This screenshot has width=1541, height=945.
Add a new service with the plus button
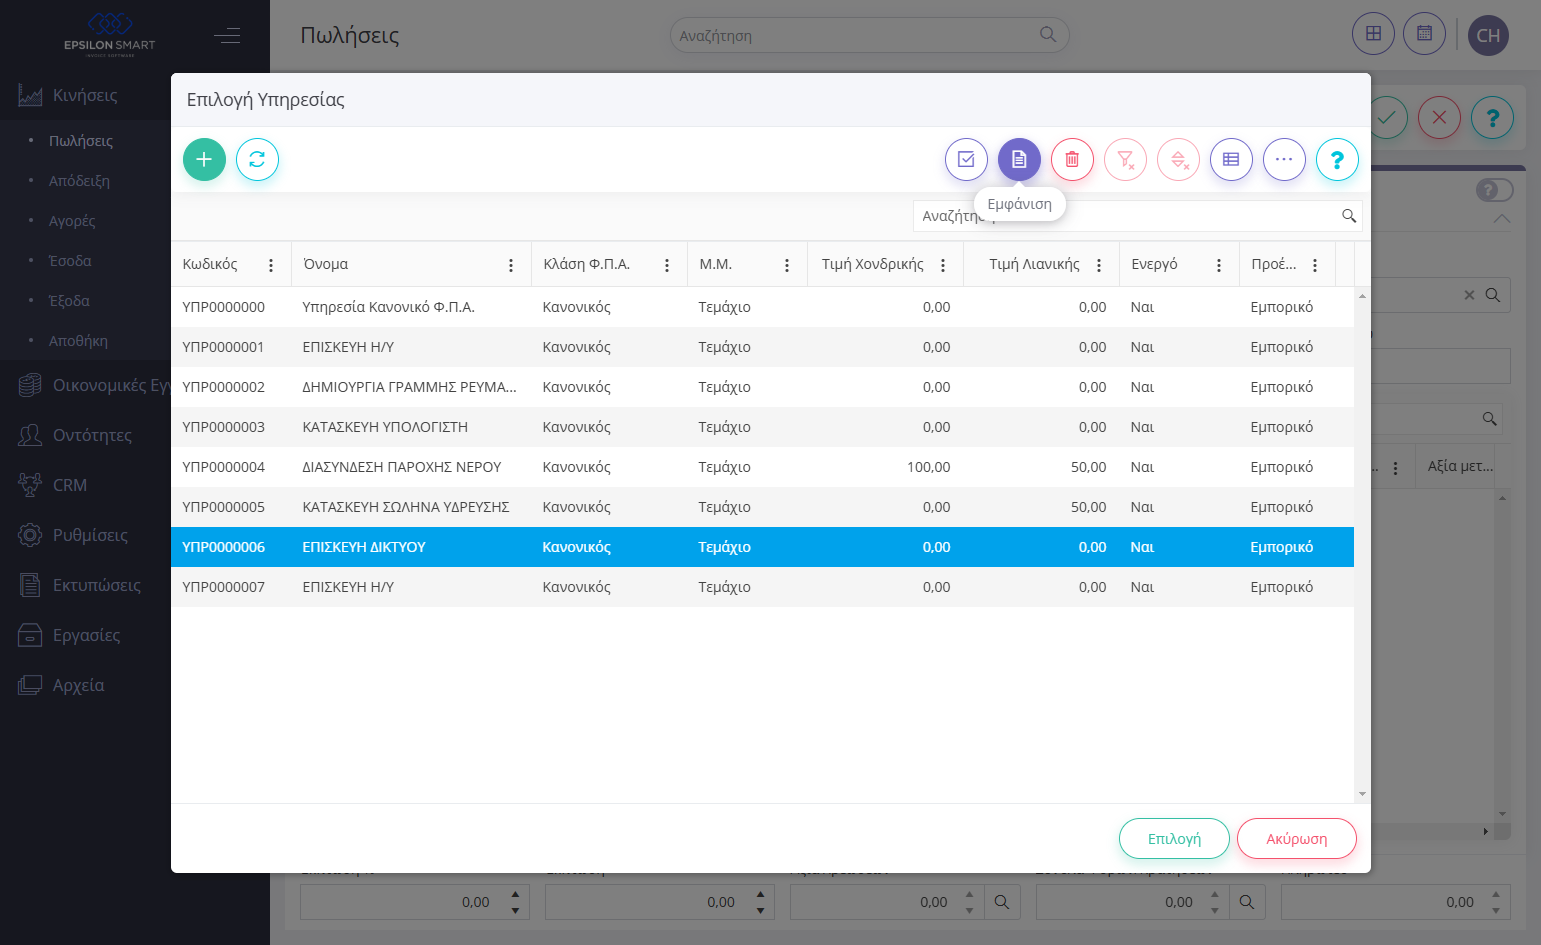204,159
